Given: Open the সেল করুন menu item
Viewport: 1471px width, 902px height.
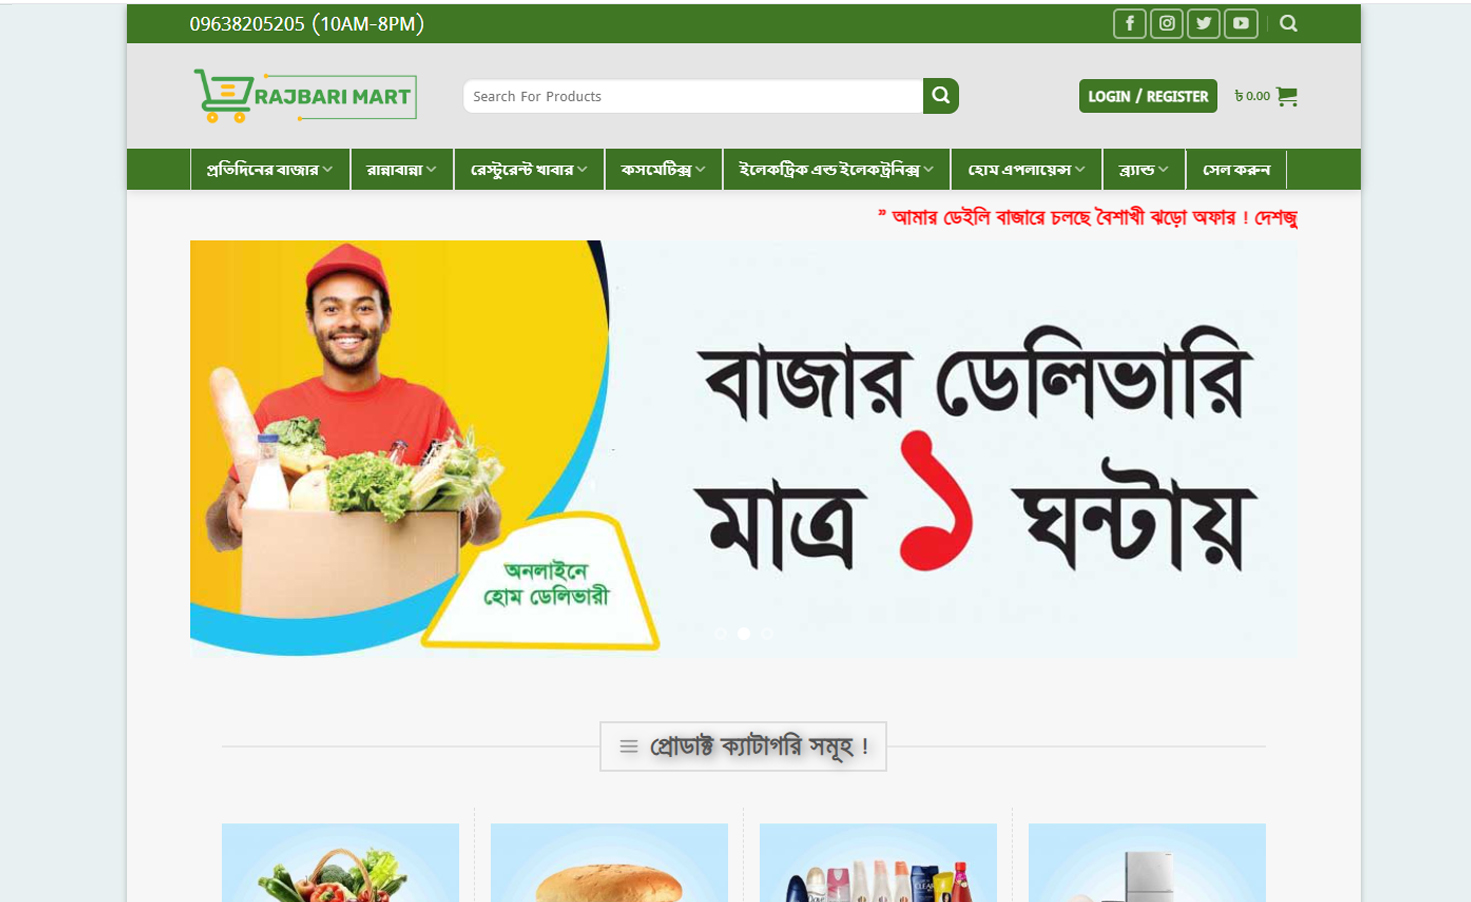Looking at the screenshot, I should pos(1236,169).
